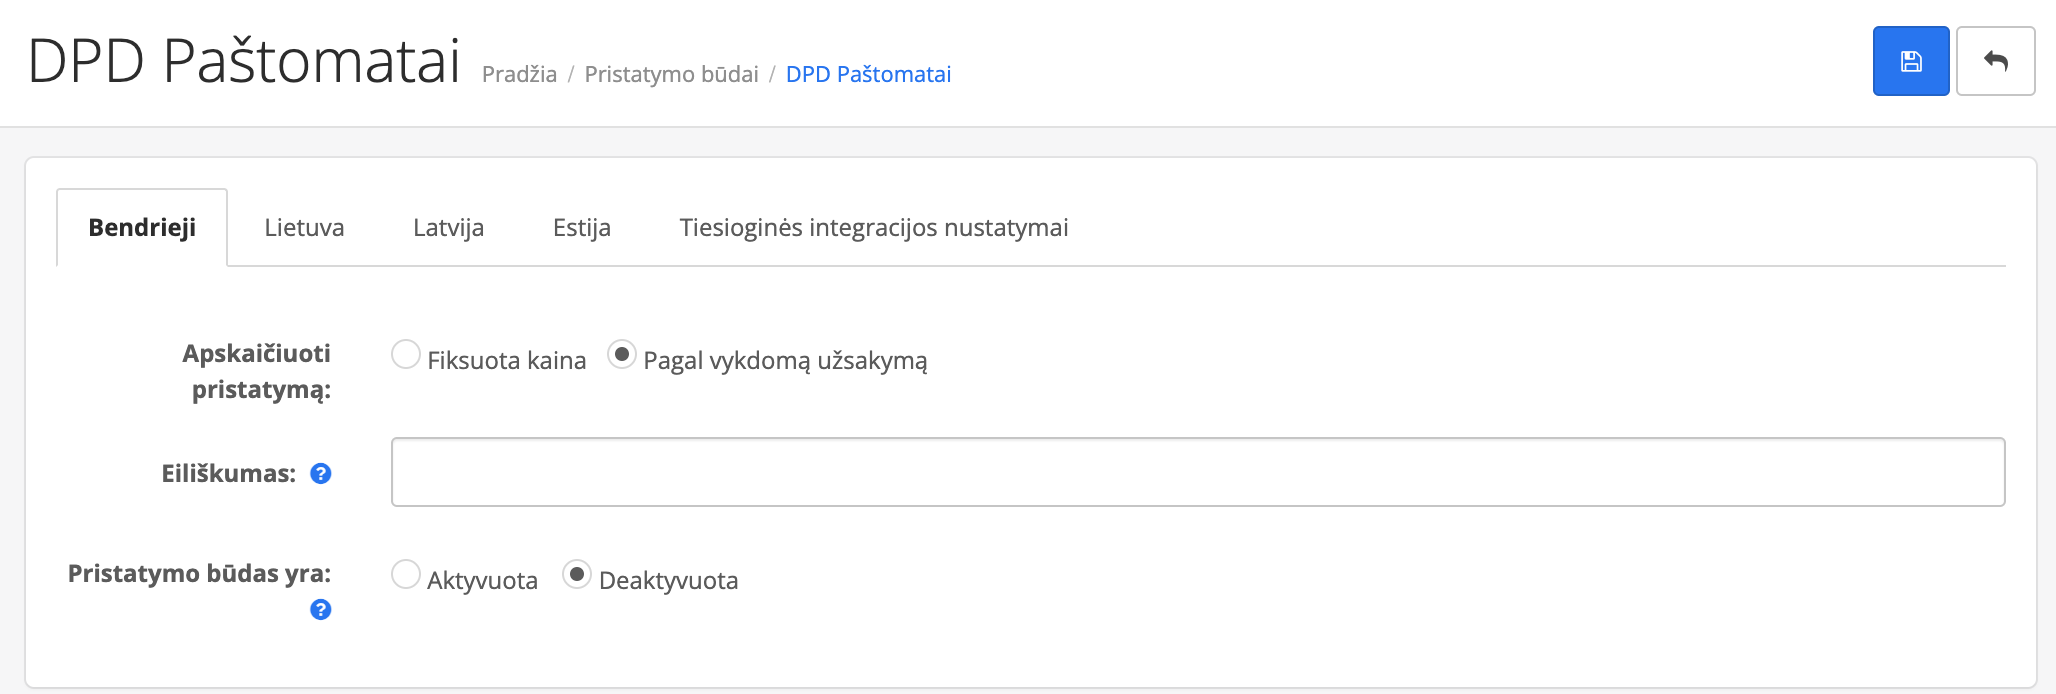Click the Fiksuota kaina label text
This screenshot has height=694, width=2056.
[x=507, y=361]
